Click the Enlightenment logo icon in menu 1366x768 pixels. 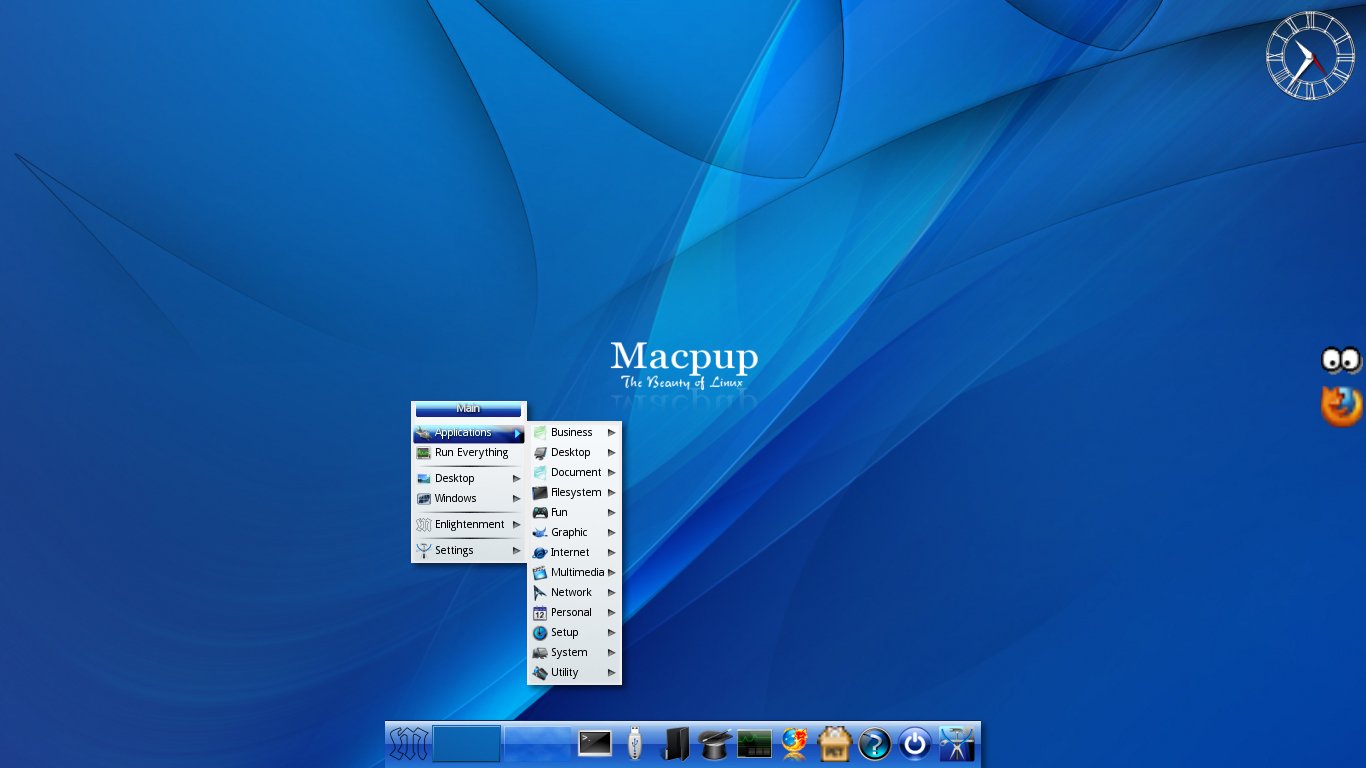pos(424,525)
